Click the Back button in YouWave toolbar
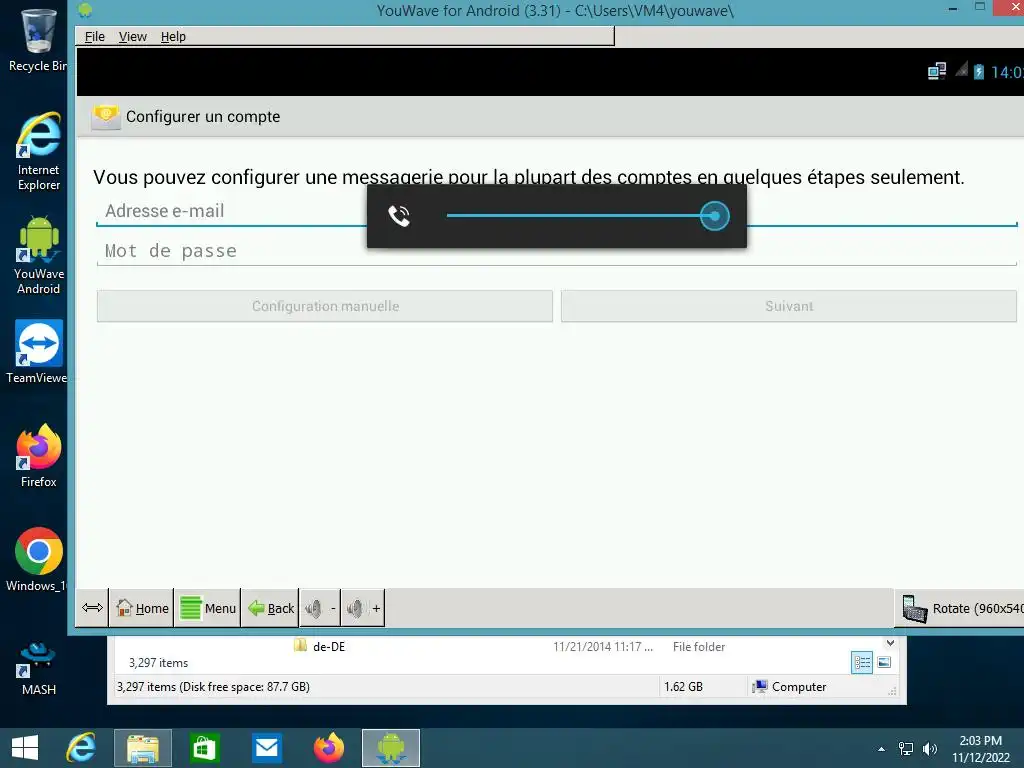1024x768 pixels. [270, 608]
